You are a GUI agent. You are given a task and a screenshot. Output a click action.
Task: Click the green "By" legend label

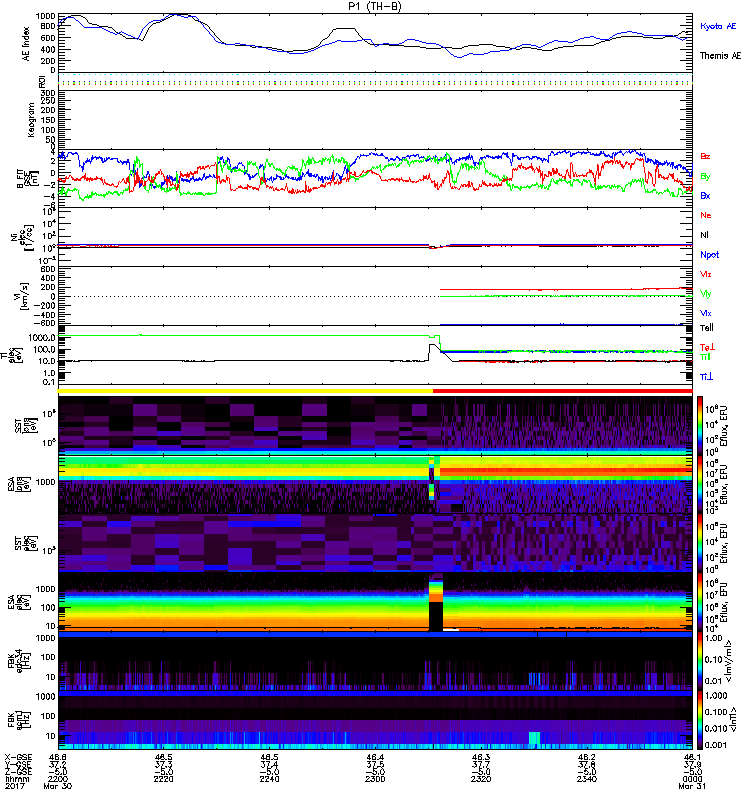click(705, 176)
